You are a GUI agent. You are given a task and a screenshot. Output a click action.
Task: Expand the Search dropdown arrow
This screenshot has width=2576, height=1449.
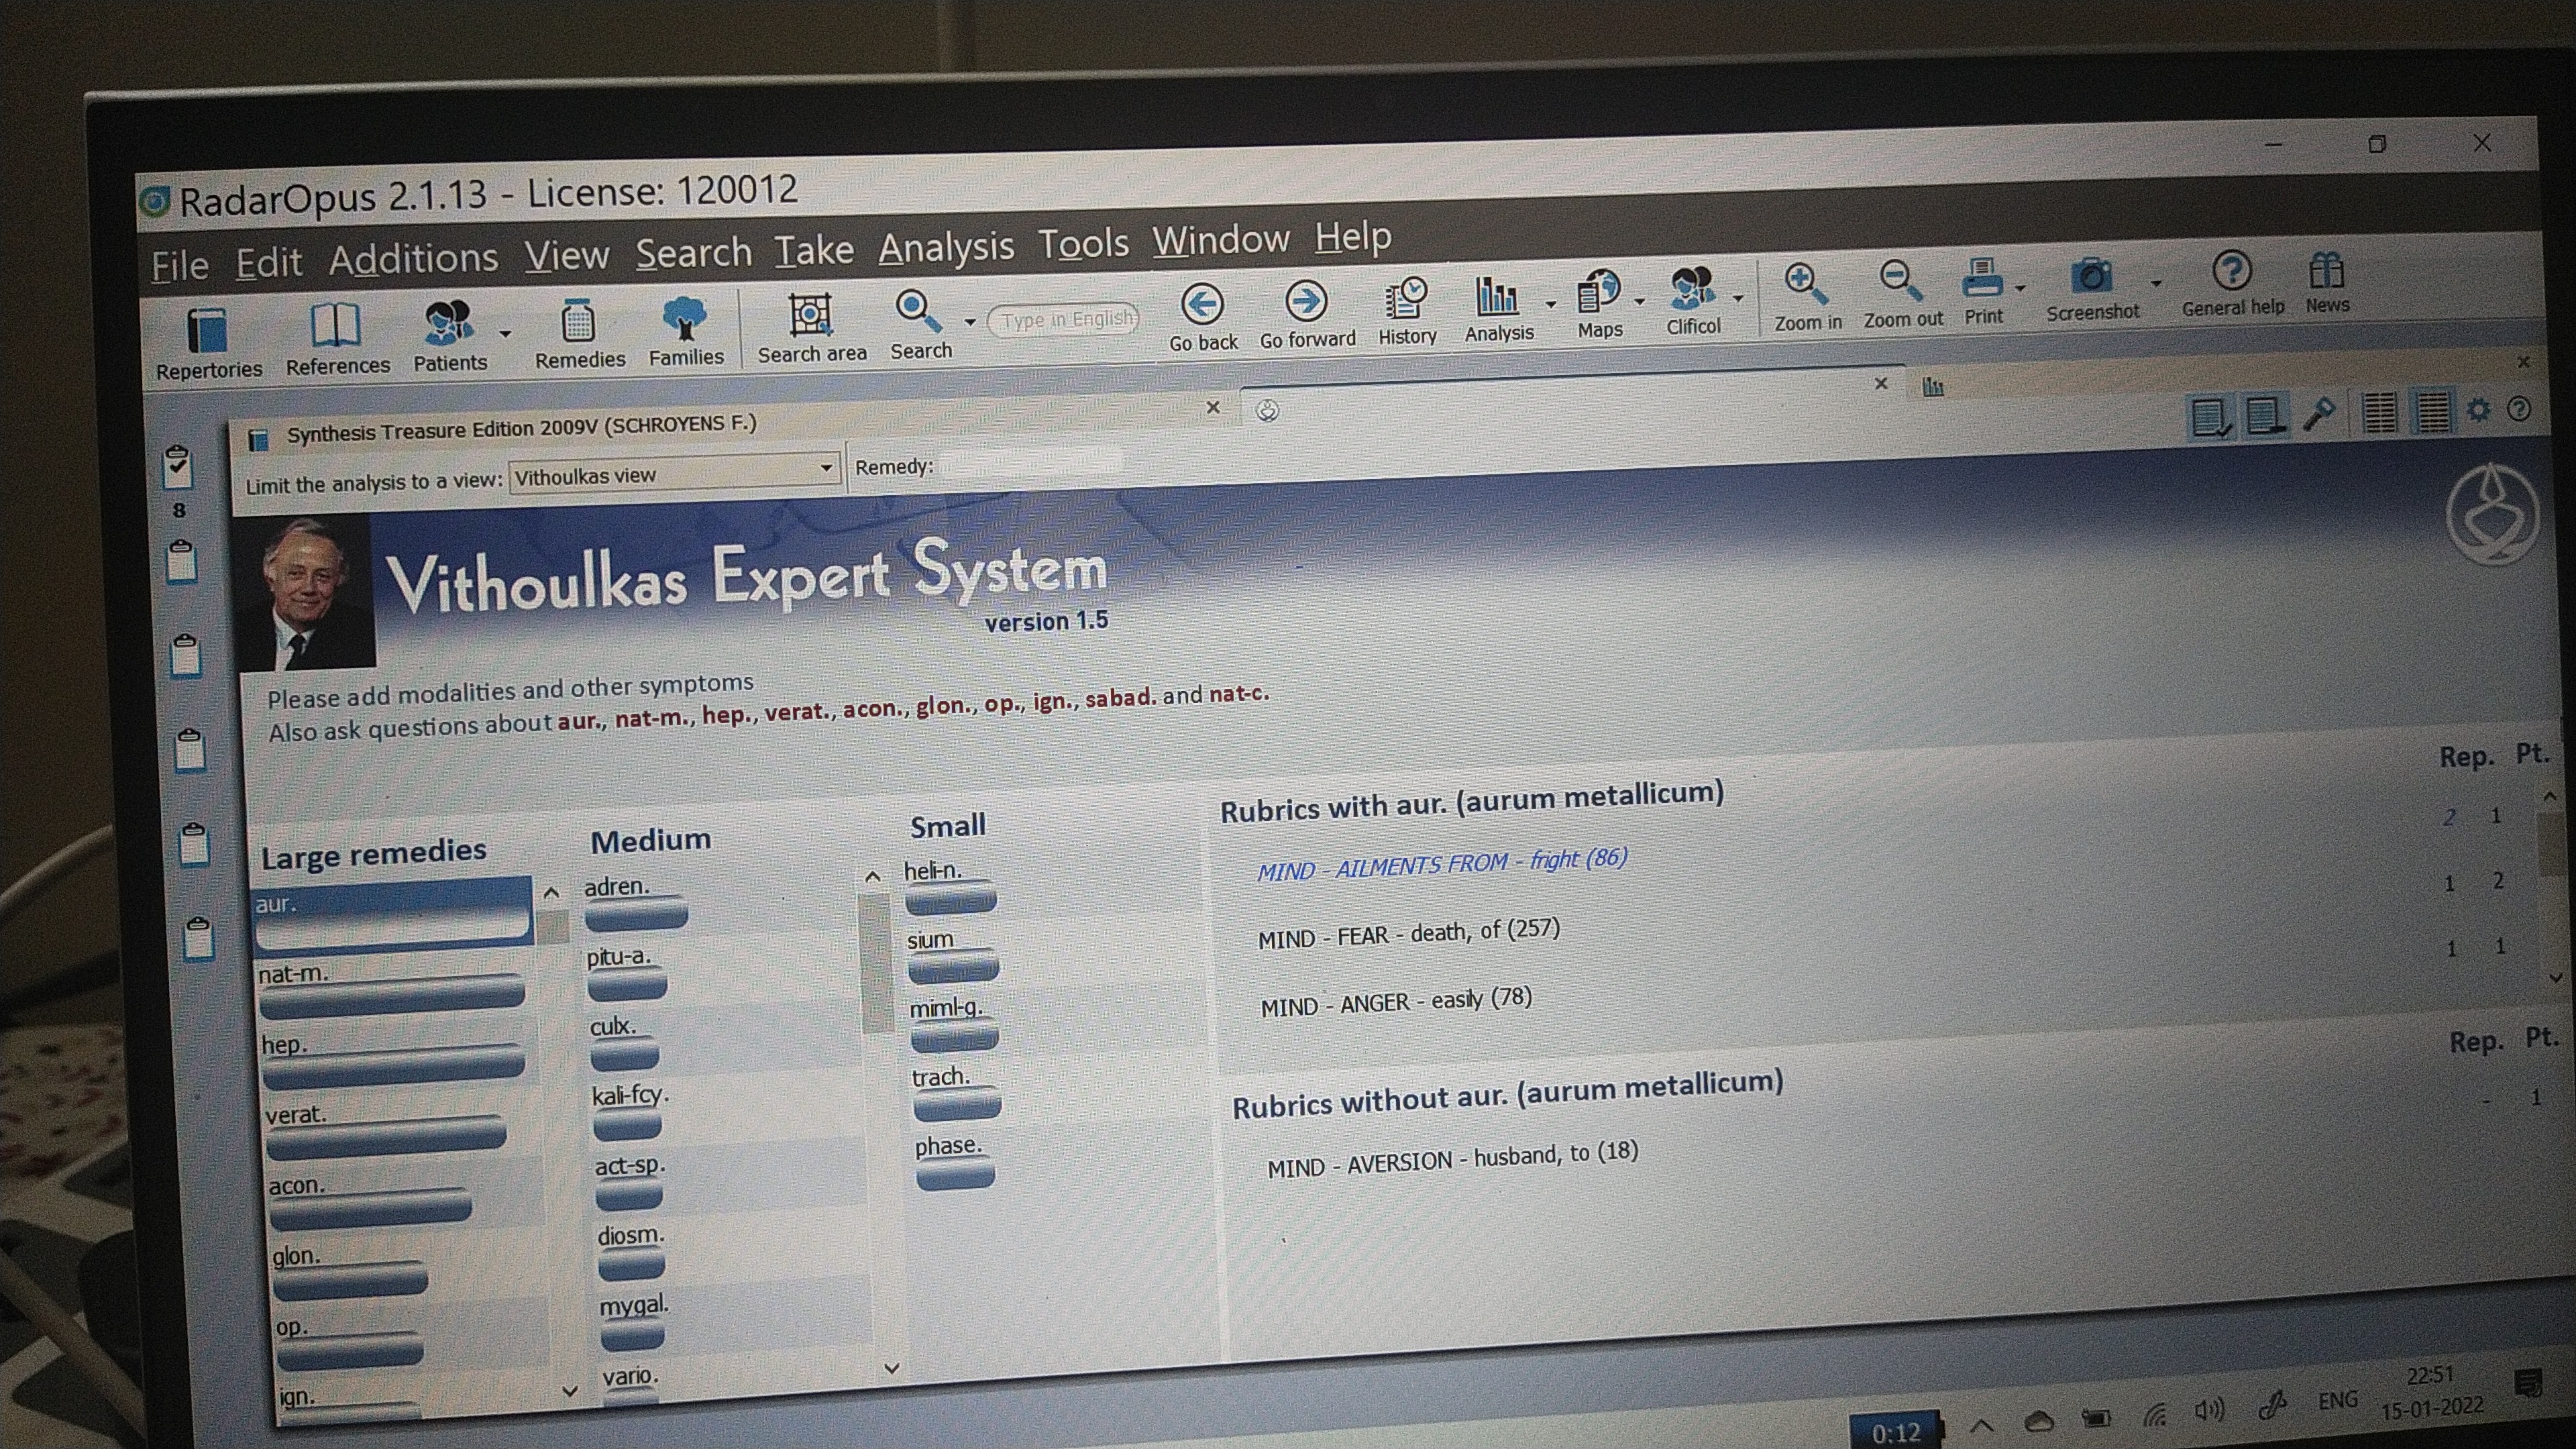(969, 321)
